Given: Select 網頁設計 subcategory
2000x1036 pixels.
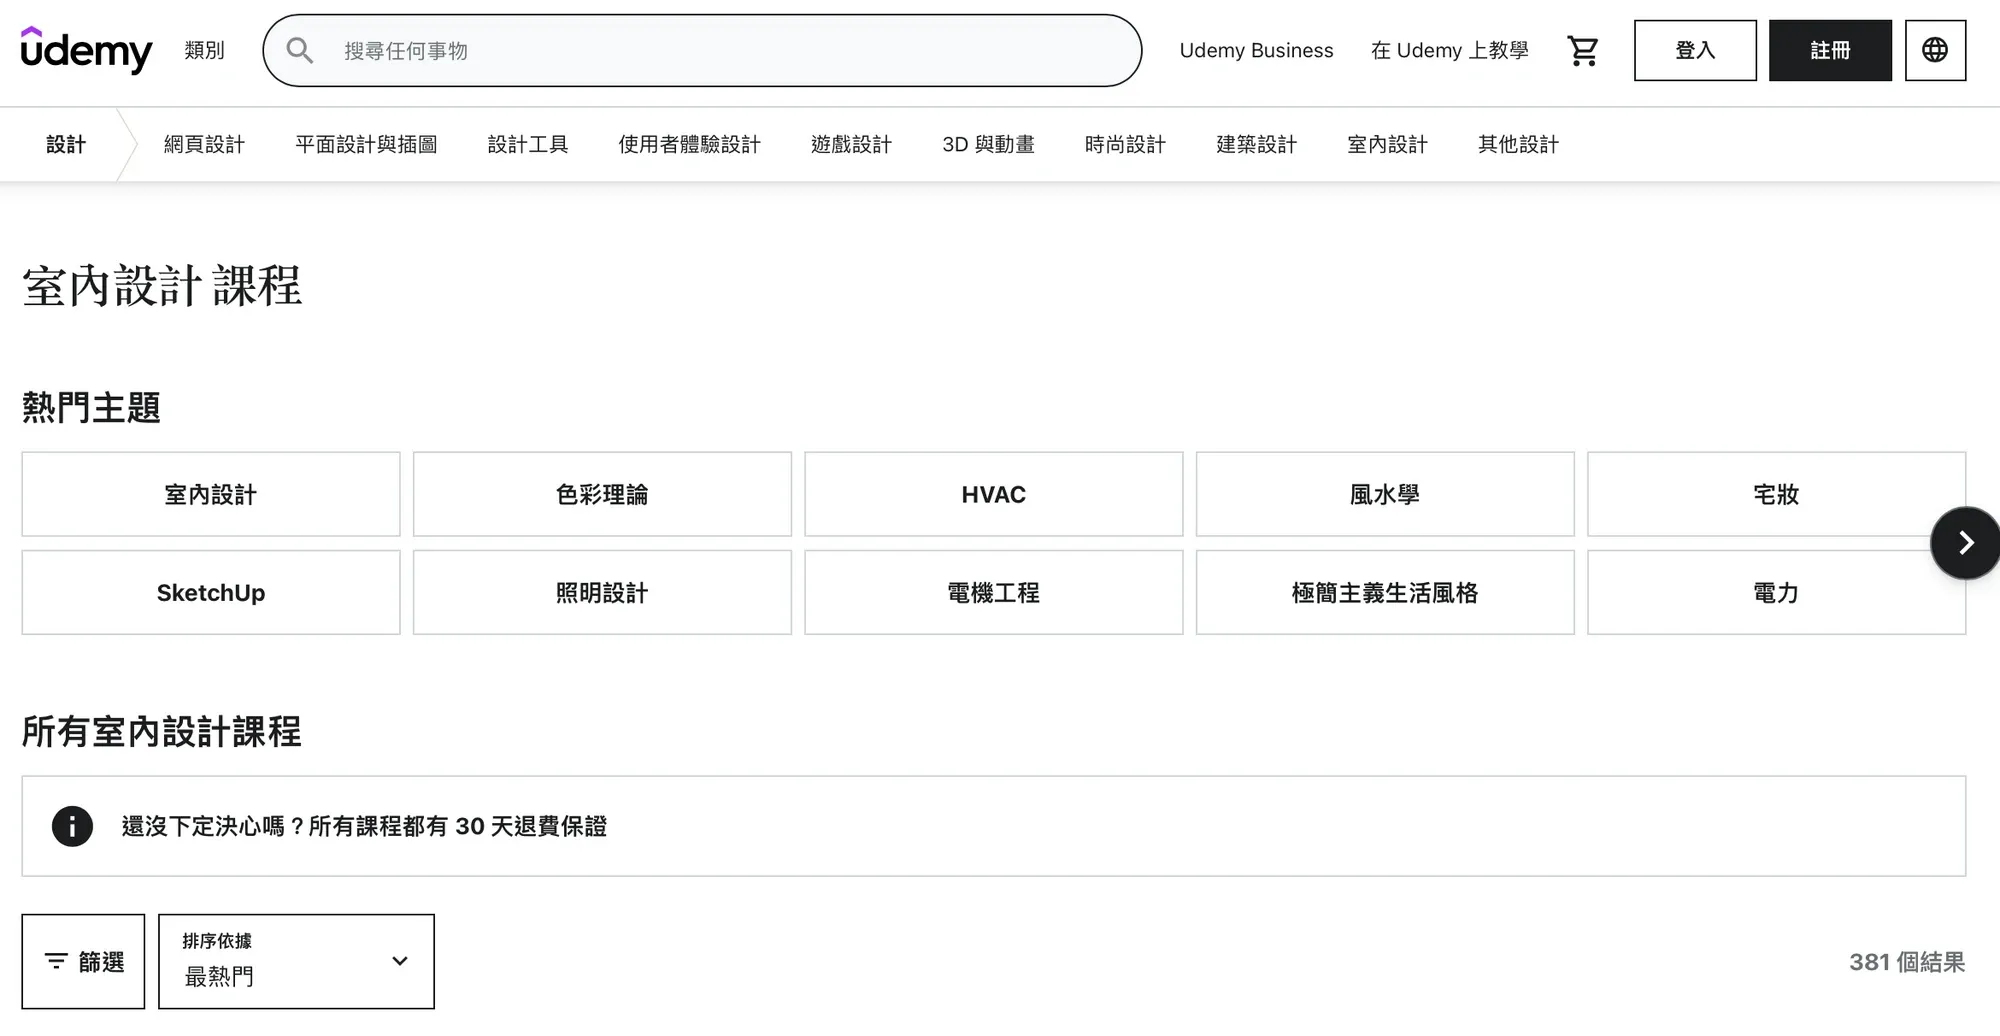Looking at the screenshot, I should (x=204, y=144).
